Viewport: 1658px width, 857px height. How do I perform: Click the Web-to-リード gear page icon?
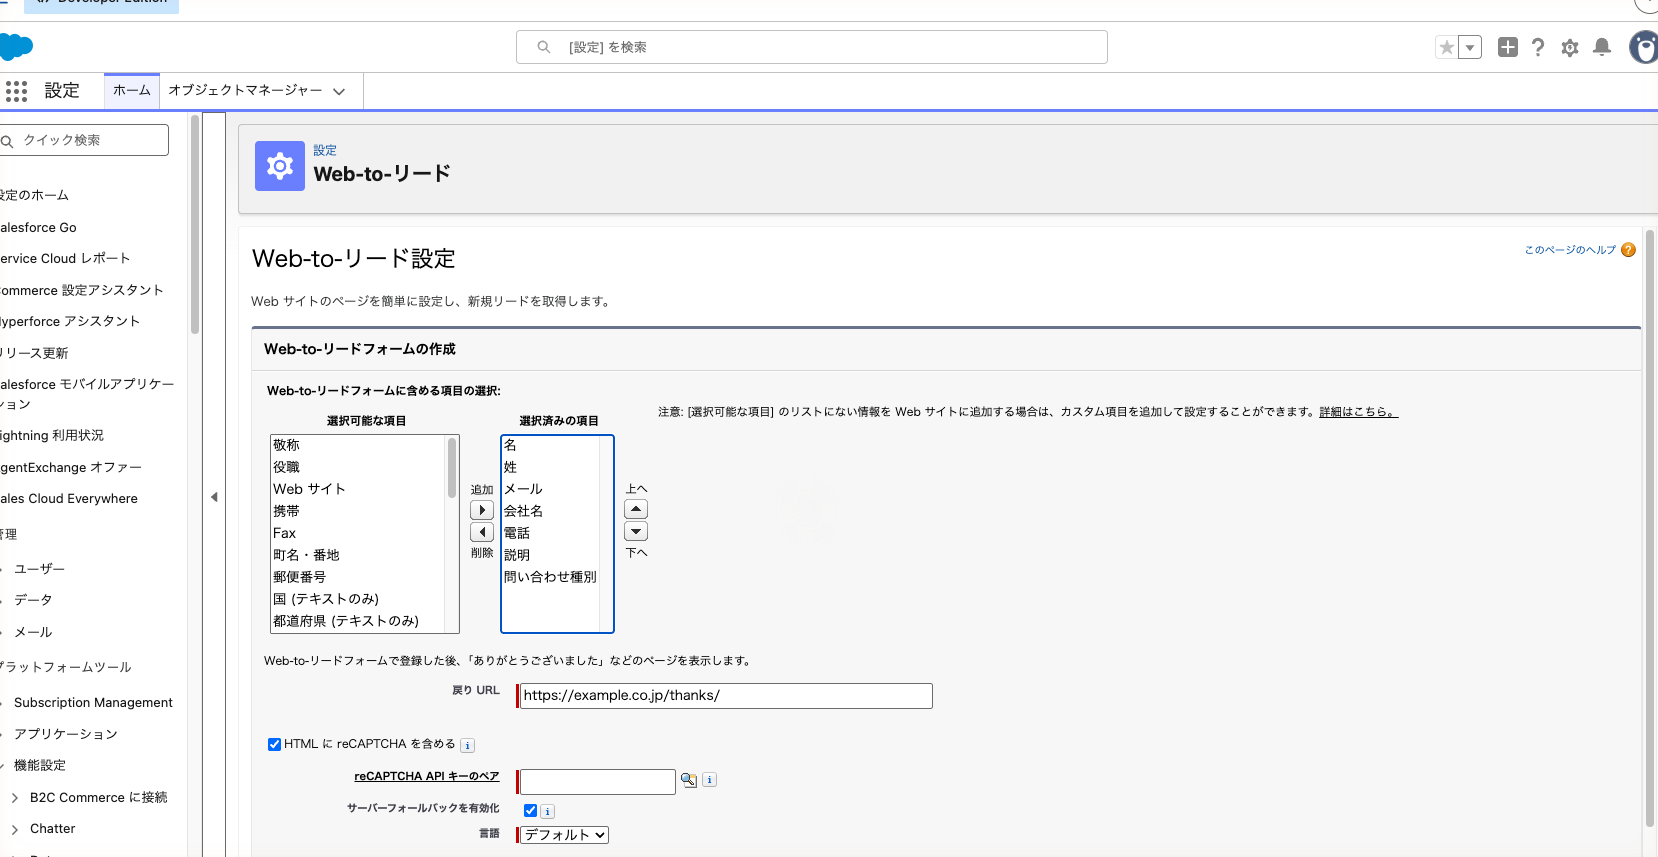(x=280, y=166)
